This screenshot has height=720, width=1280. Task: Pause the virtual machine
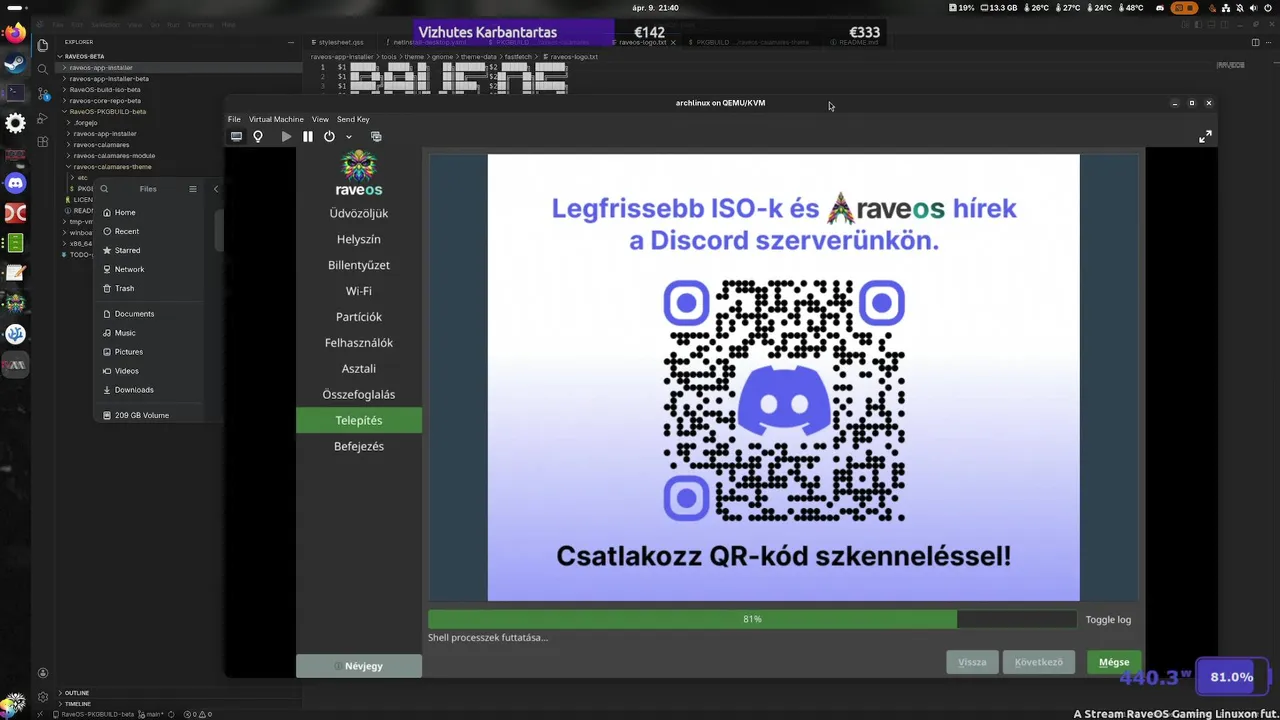click(308, 136)
